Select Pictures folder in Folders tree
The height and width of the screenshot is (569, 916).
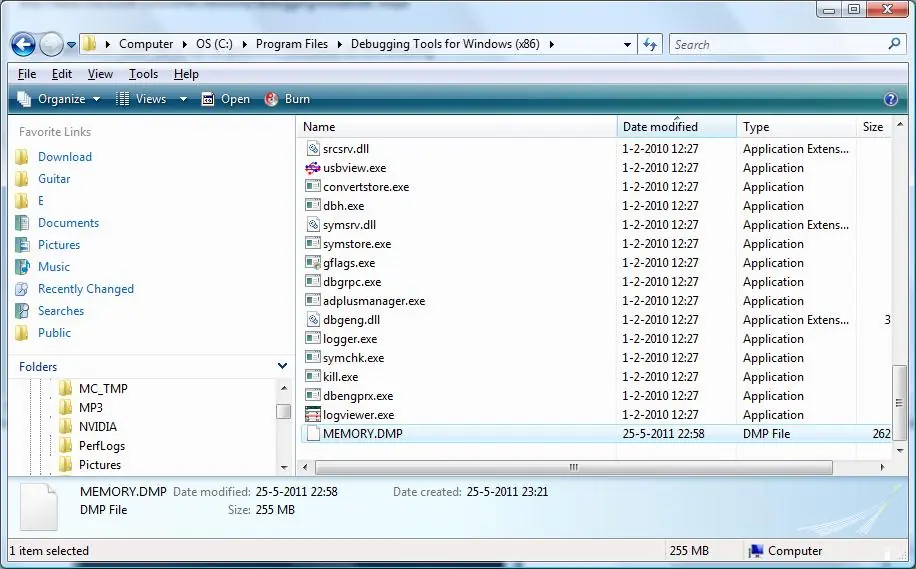click(100, 465)
